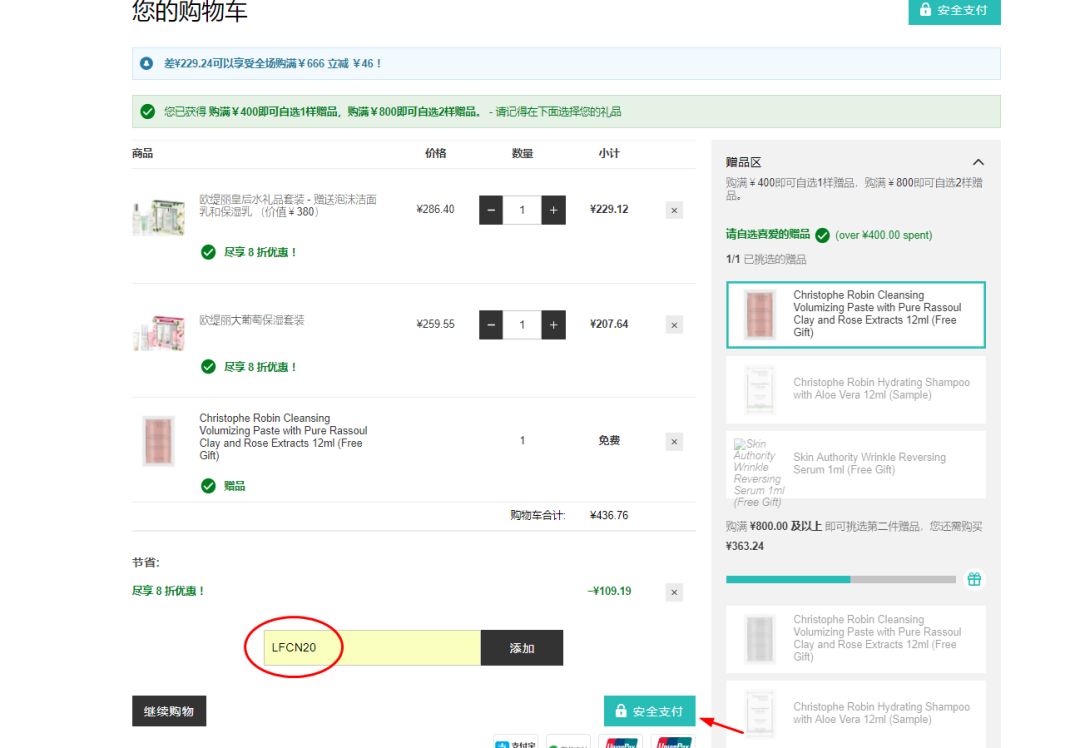
Task: Click the 尽享 8 折优惠 savings label
Action: [168, 591]
